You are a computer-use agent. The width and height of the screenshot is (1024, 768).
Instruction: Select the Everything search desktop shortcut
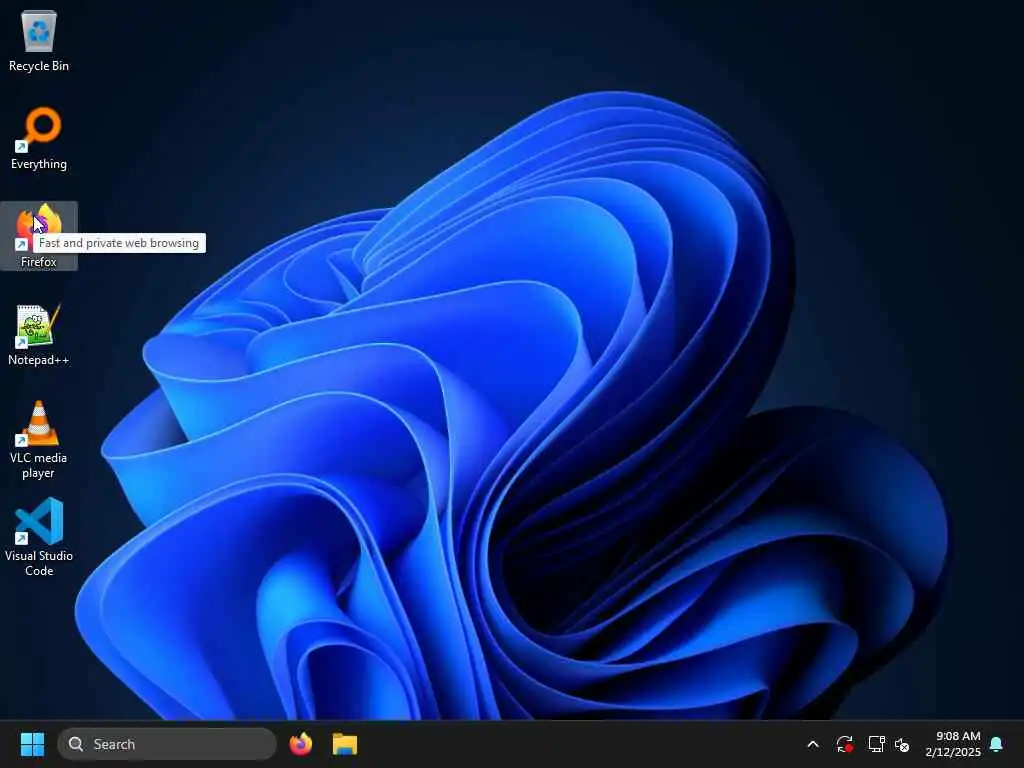[39, 138]
